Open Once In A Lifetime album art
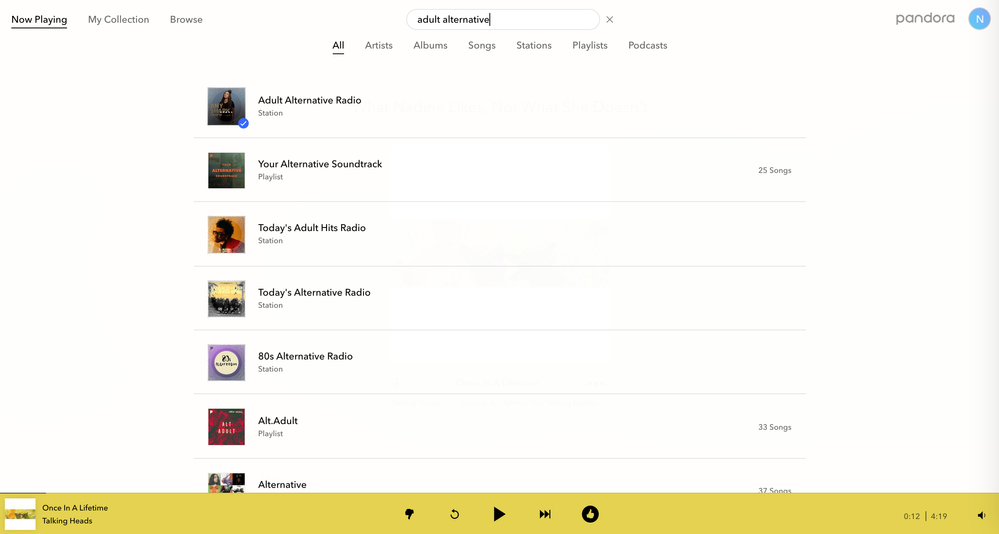Screen dimensions: 999x534 [20, 514]
